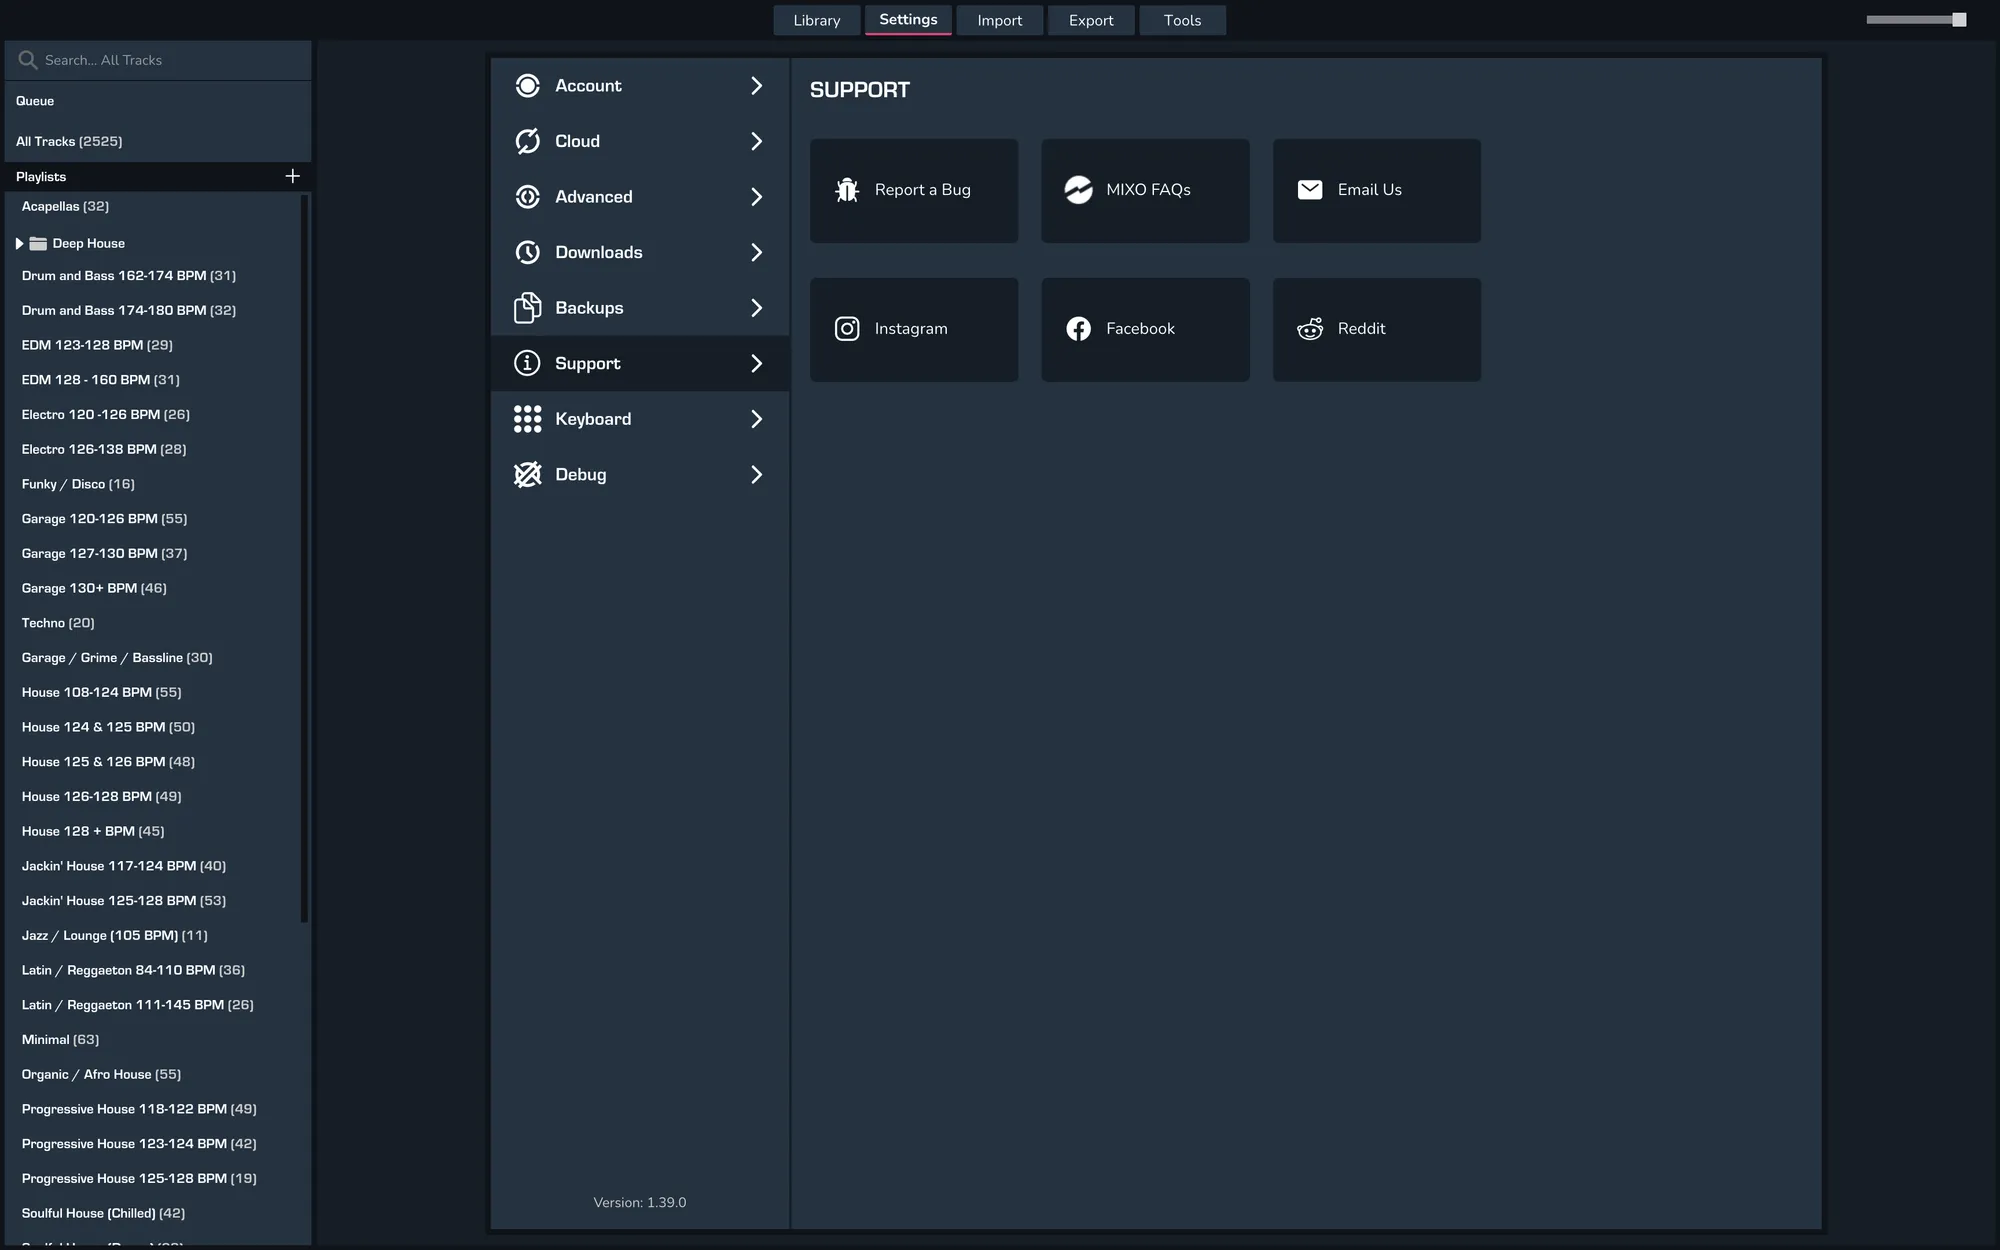Click the Reddit alien icon
This screenshot has height=1250, width=2000.
1310,329
